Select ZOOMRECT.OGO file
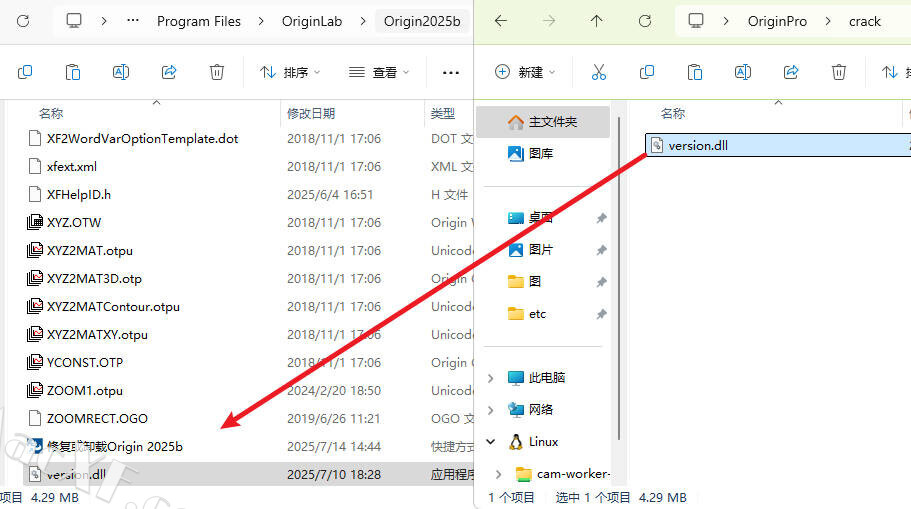The height and width of the screenshot is (509, 911). pyautogui.click(x=97, y=418)
